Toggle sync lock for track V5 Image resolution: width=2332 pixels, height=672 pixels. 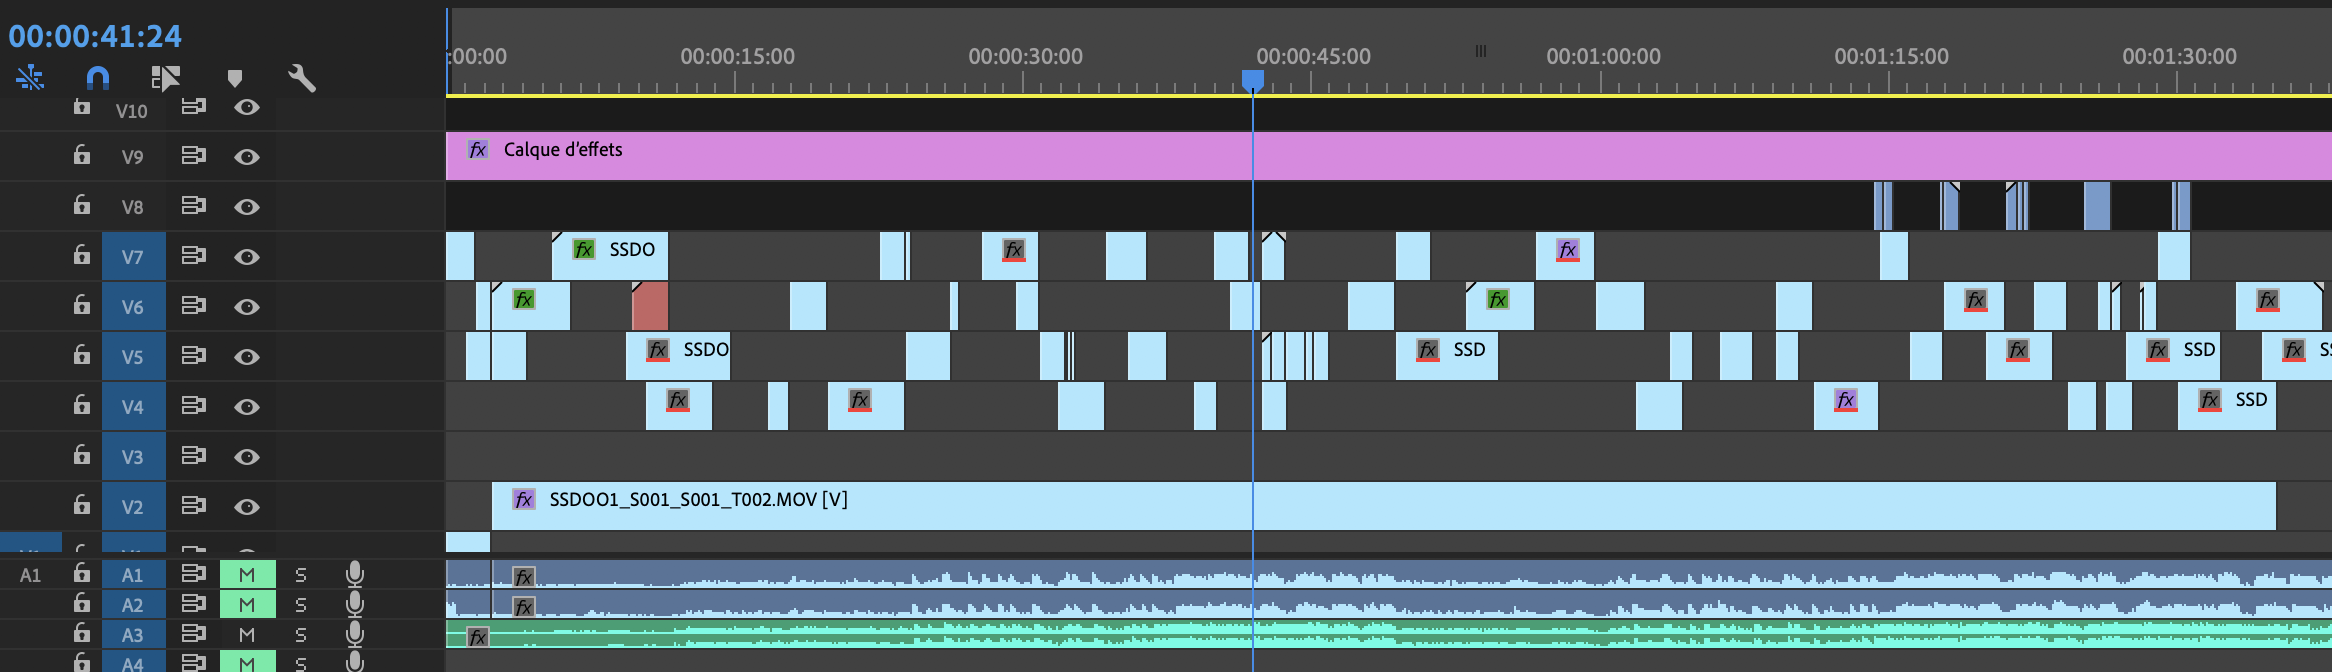coord(193,356)
